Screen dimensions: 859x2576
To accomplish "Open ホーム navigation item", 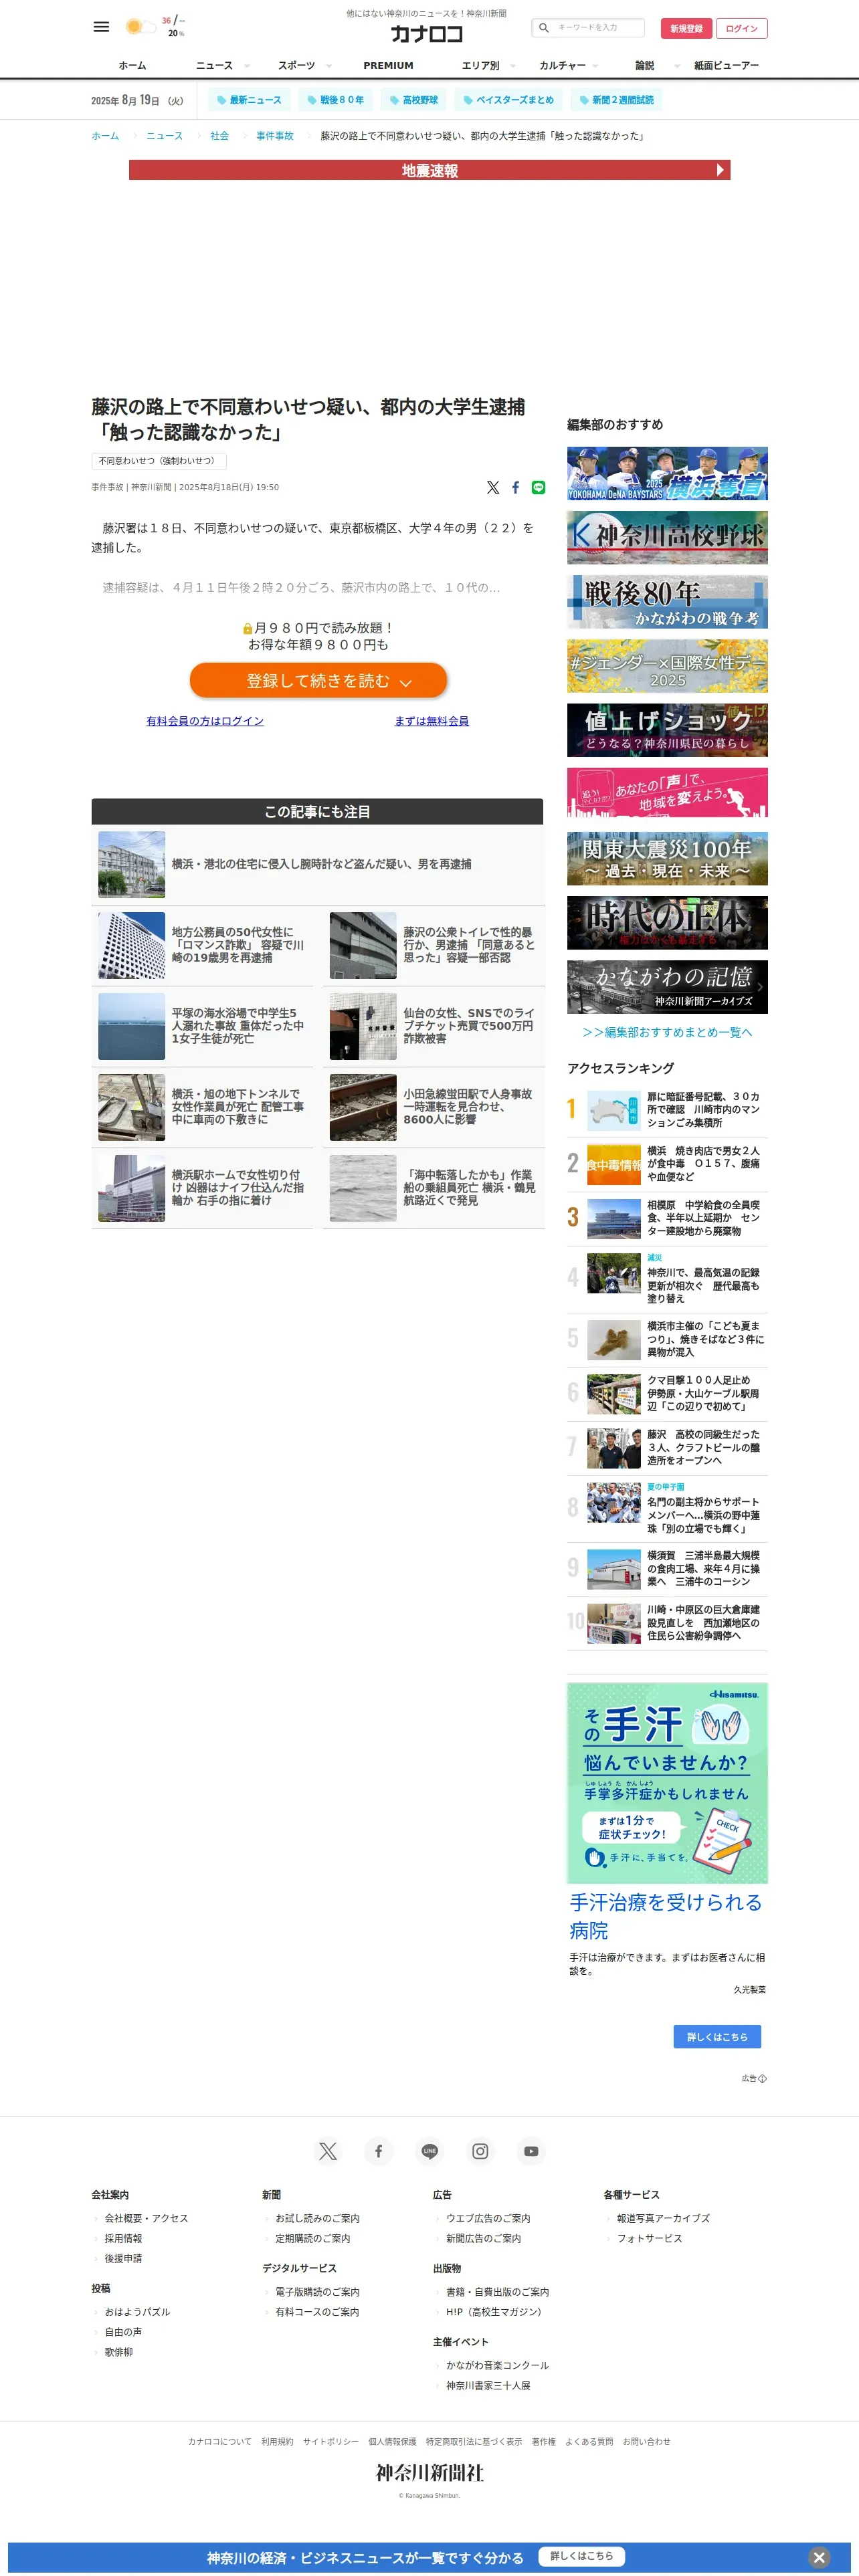I will point(132,66).
